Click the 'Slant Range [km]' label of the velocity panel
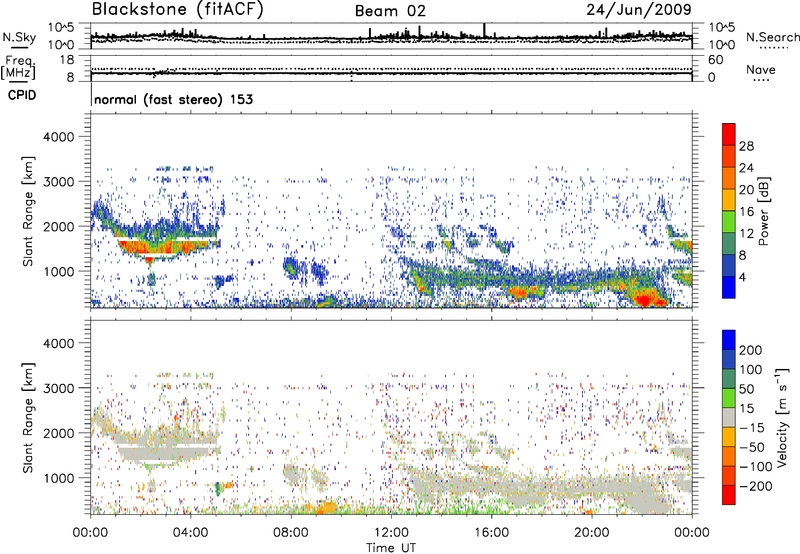800x554 pixels. pyautogui.click(x=28, y=418)
